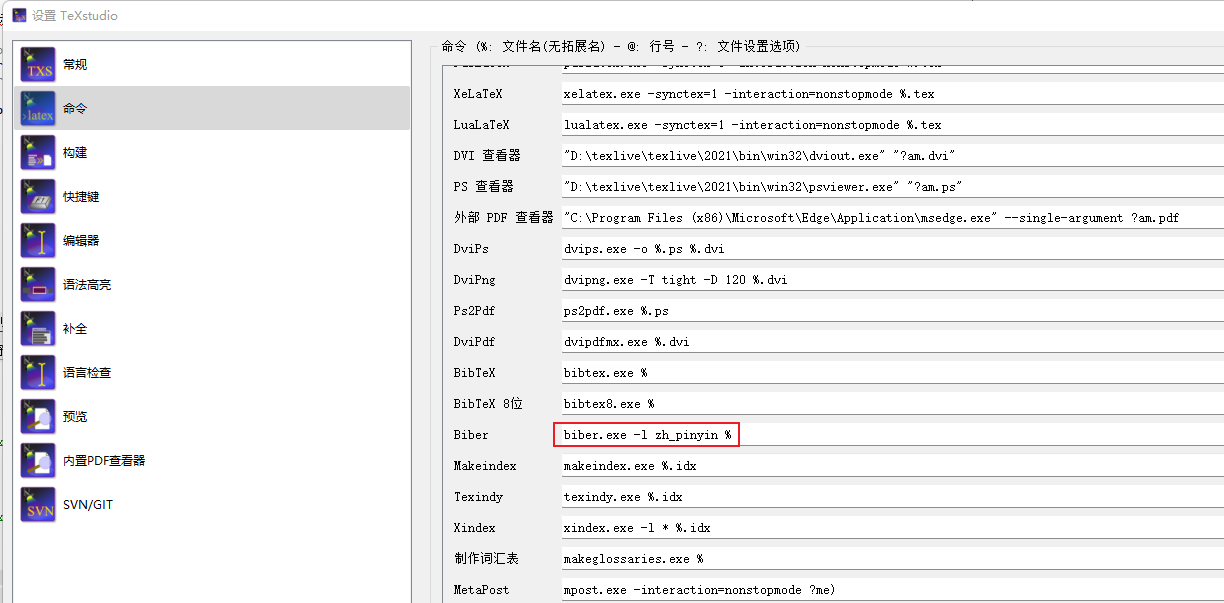
Task: Click the Ps2Pdf label
Action: (474, 311)
